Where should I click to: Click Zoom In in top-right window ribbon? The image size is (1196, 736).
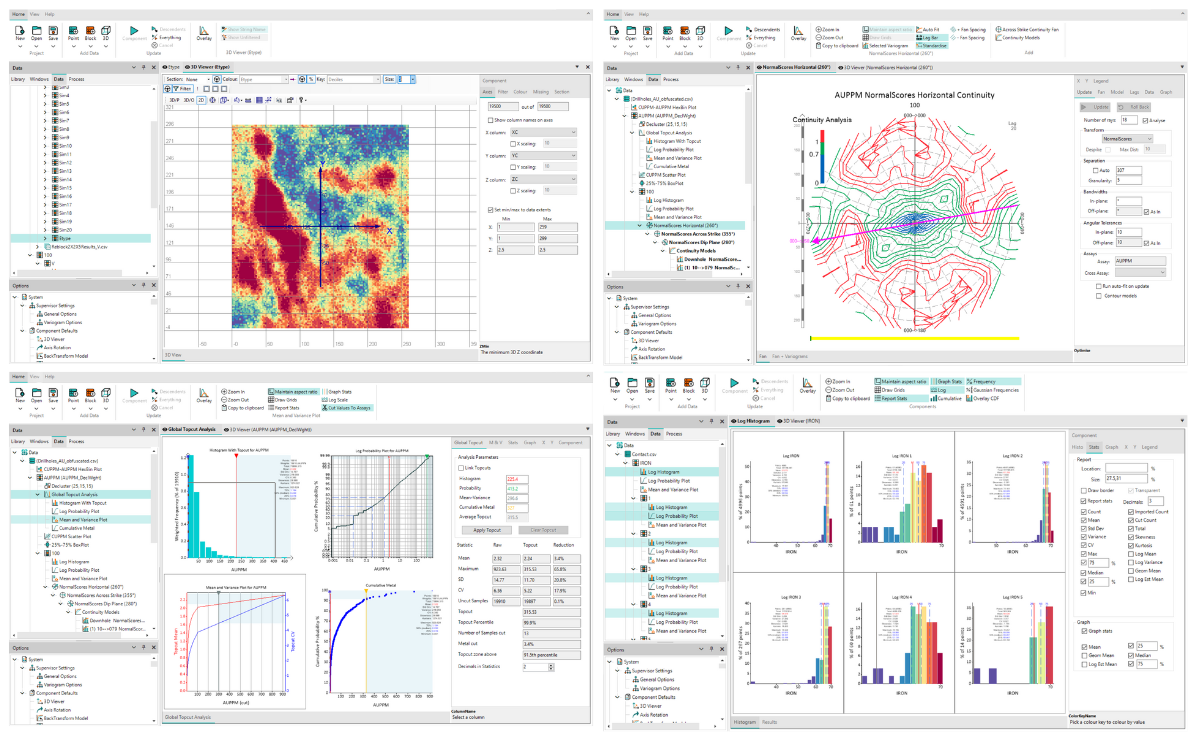tap(829, 29)
